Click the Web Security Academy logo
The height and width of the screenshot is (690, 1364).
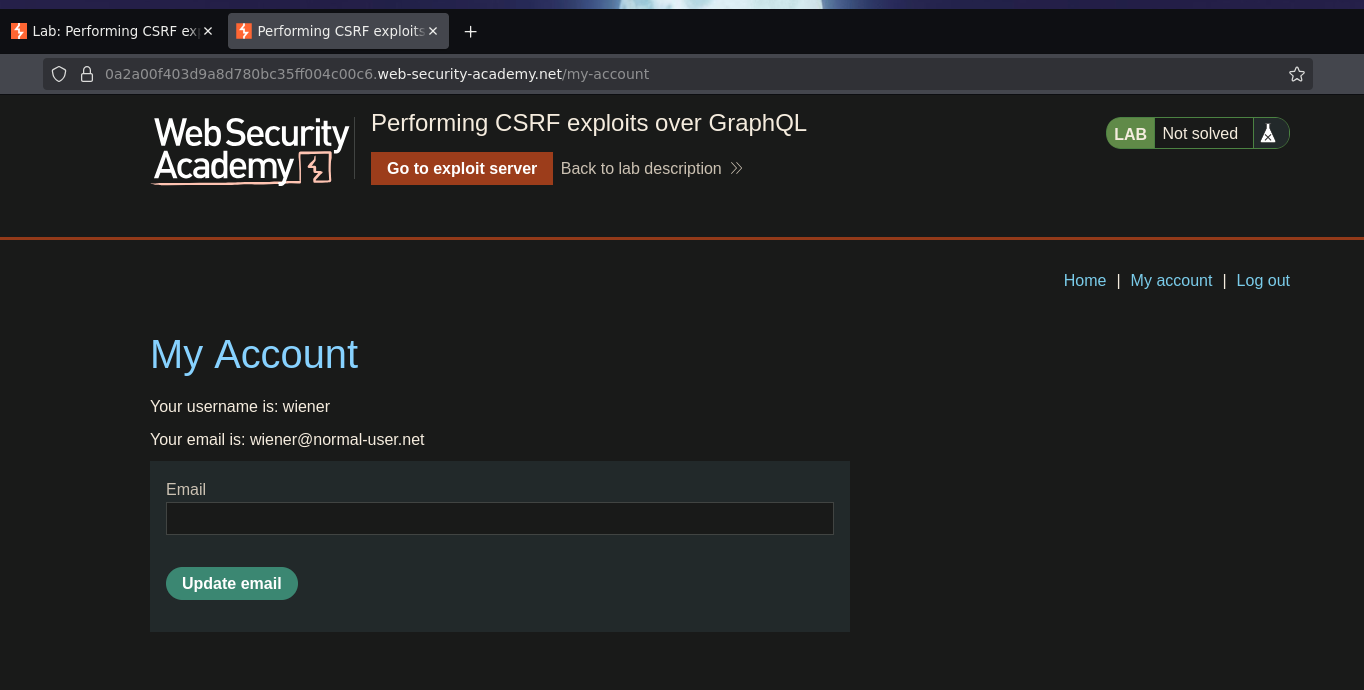(250, 151)
